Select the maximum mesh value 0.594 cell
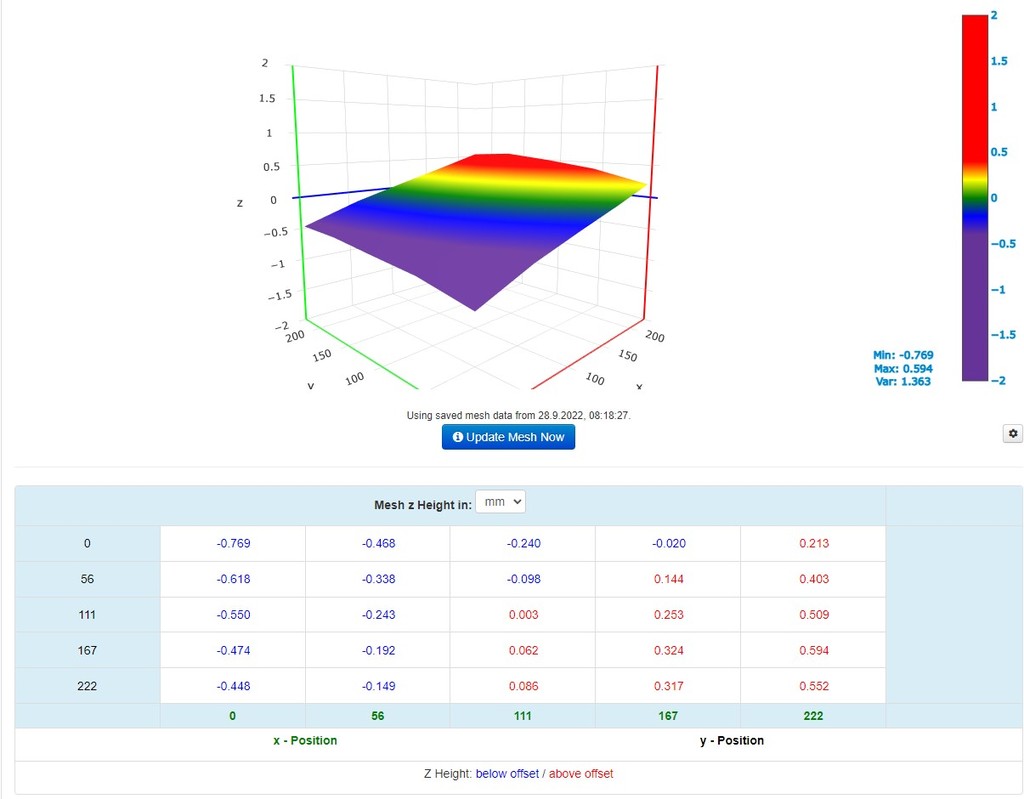Image resolution: width=1024 pixels, height=799 pixels. (812, 650)
